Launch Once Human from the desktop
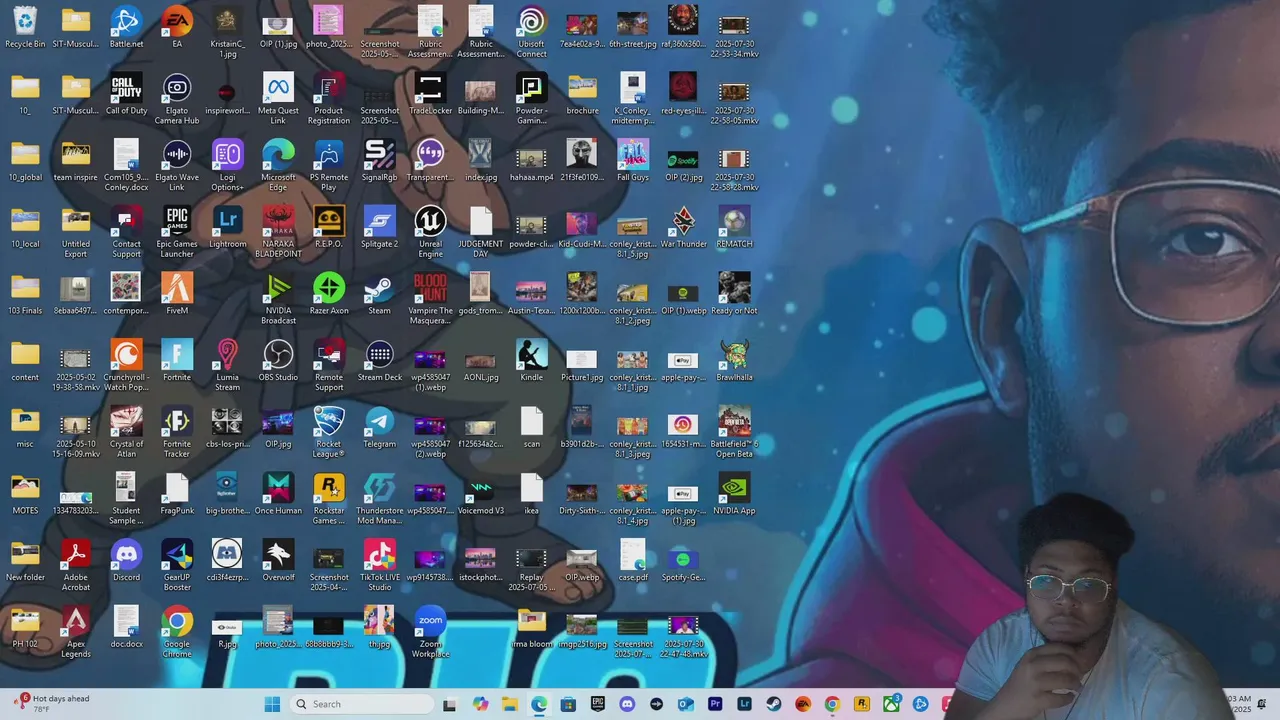The width and height of the screenshot is (1280, 720). point(278,493)
